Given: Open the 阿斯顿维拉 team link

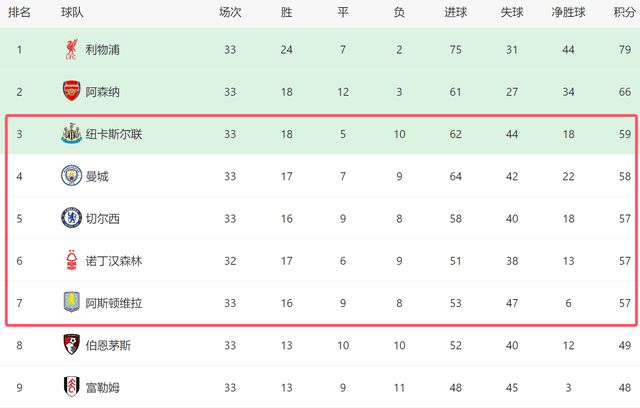Looking at the screenshot, I should (x=114, y=302).
